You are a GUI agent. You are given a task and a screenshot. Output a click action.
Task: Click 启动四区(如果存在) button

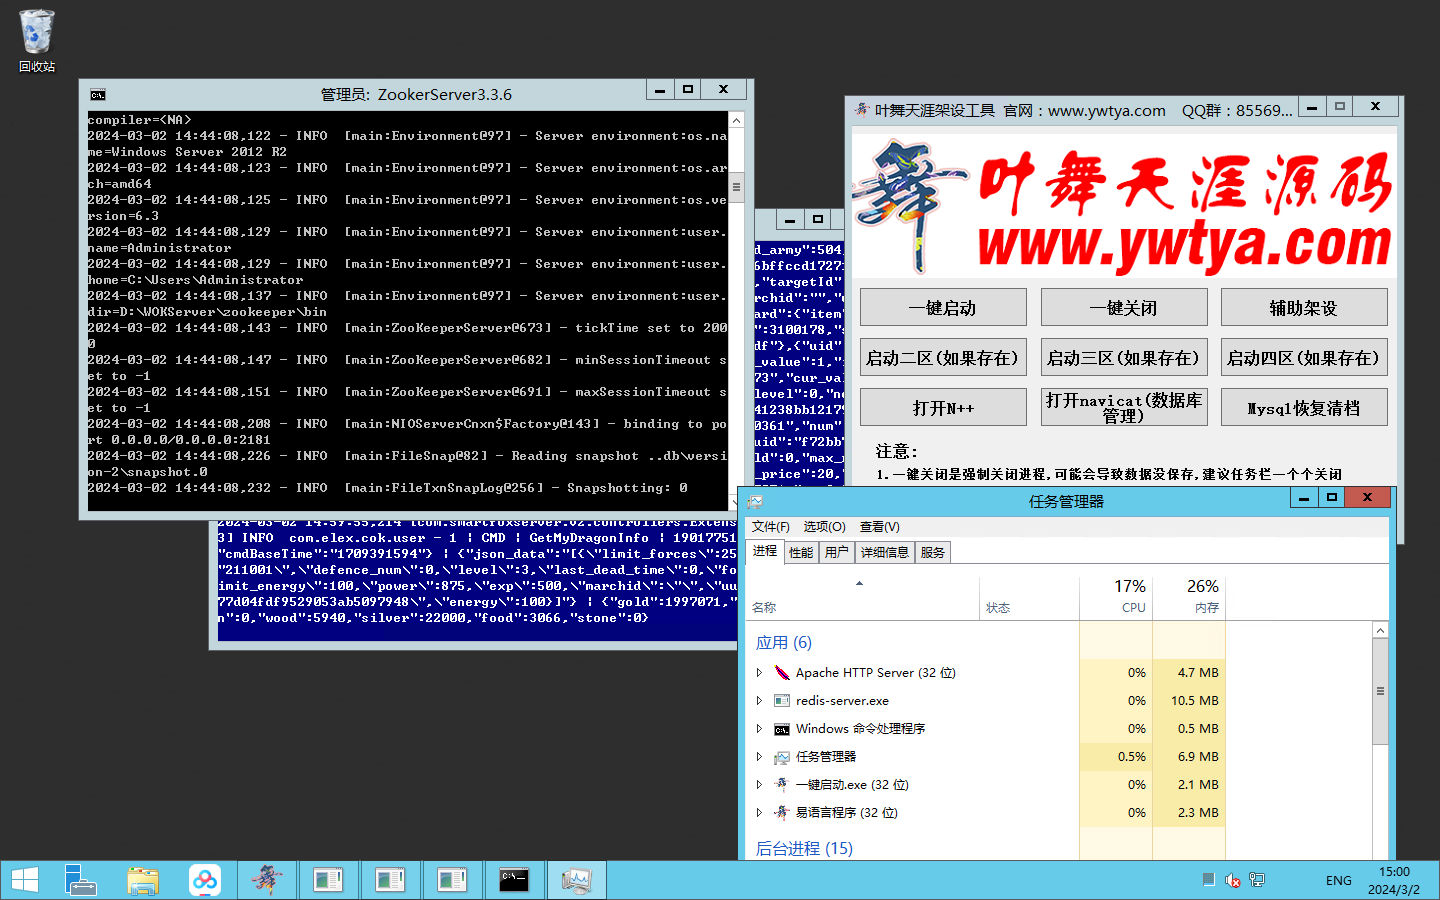click(x=1304, y=357)
